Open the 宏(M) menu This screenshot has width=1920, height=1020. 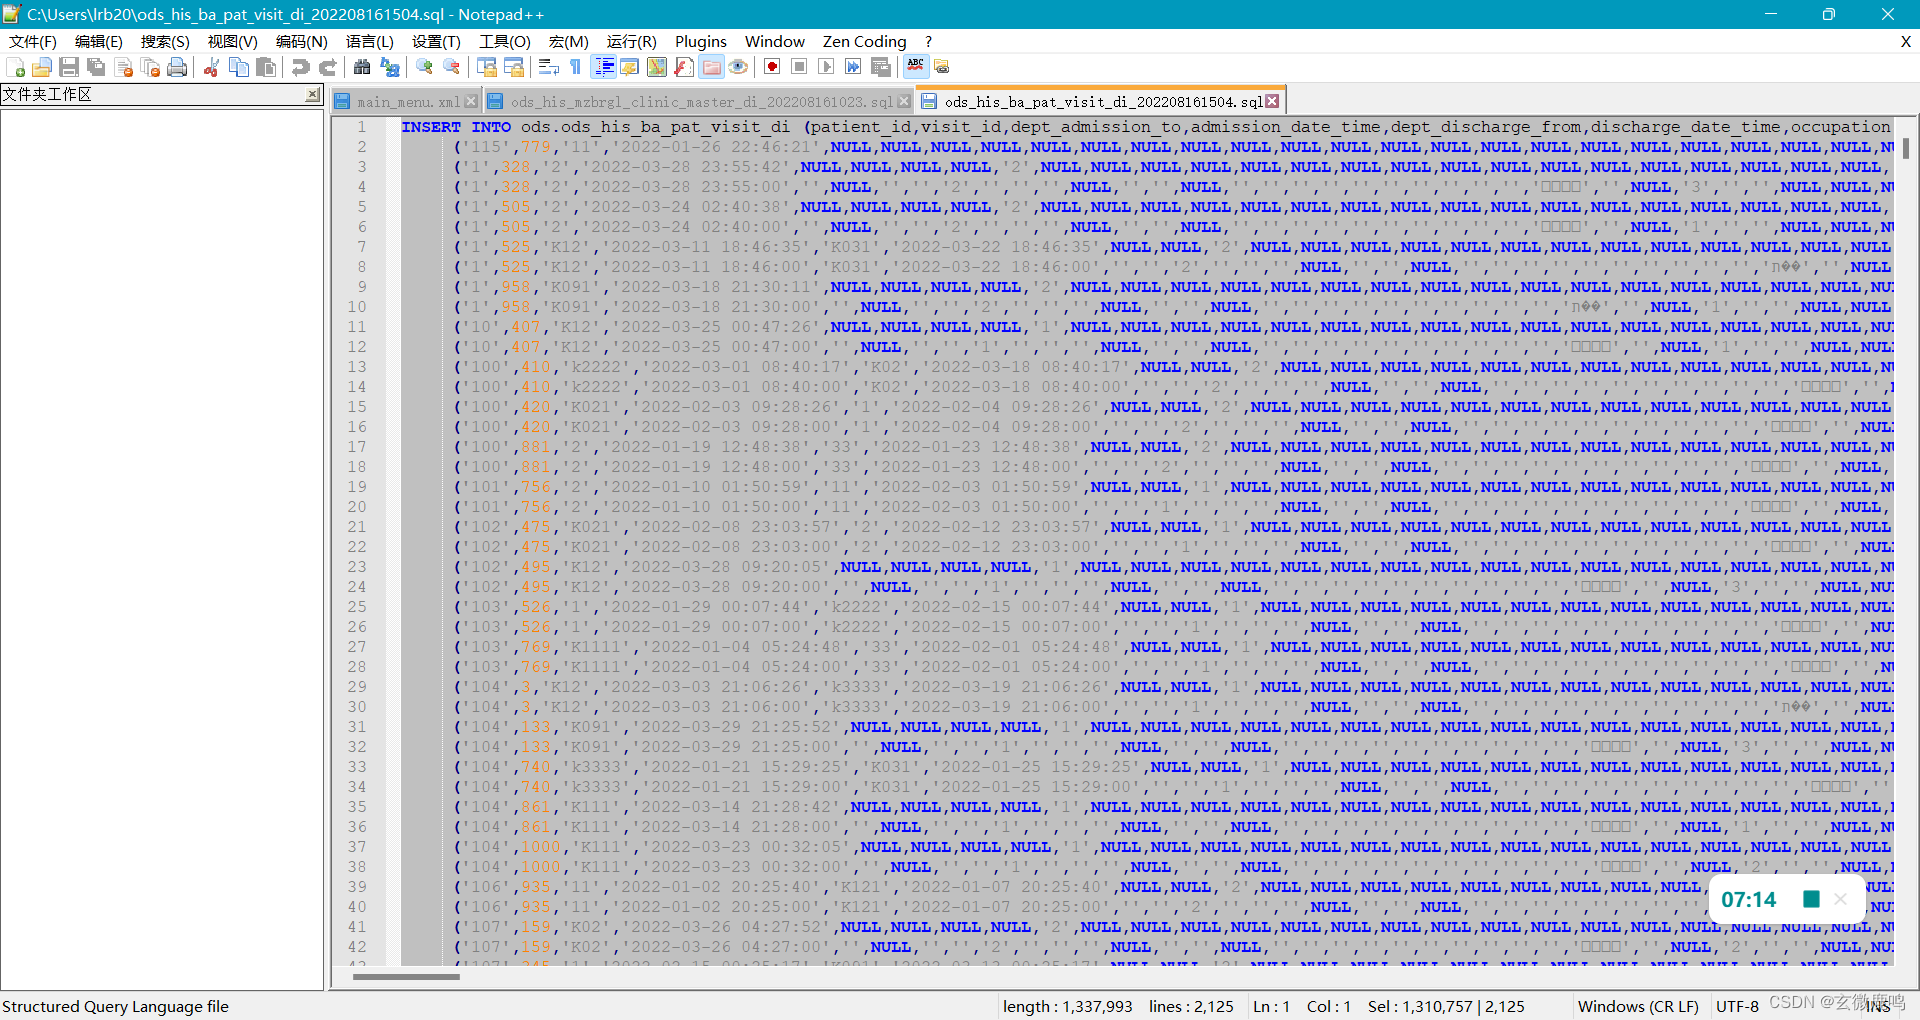click(x=569, y=41)
